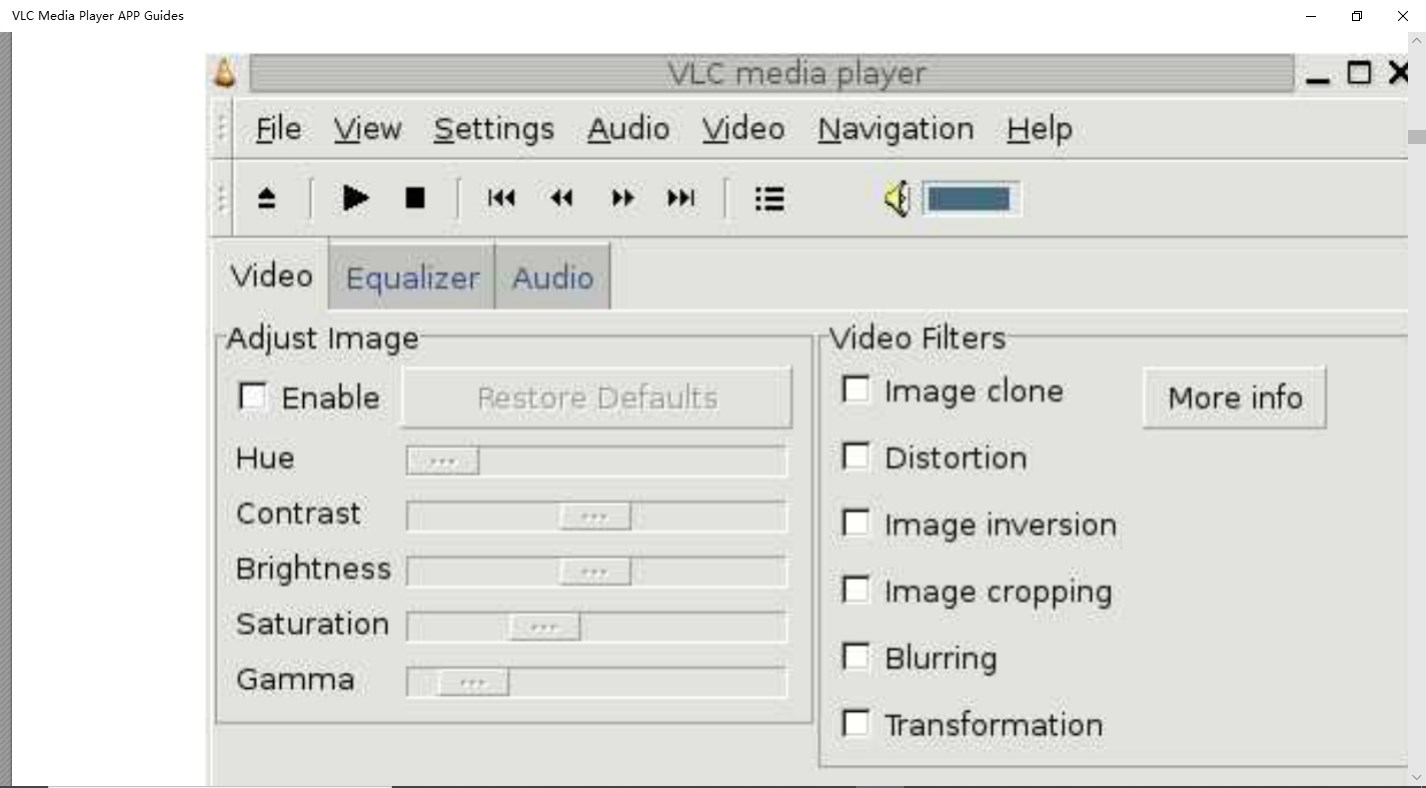Open the Navigation menu

[x=895, y=129]
